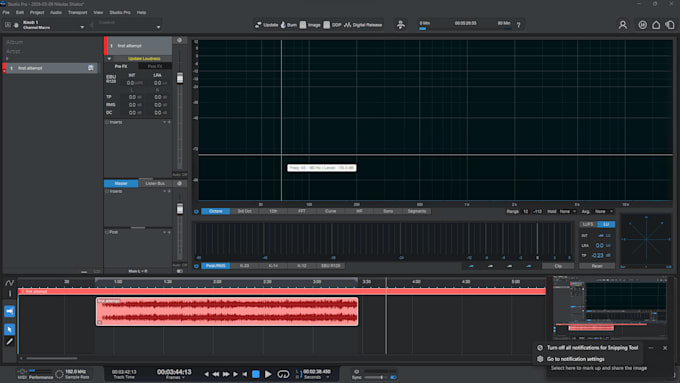Start playback with Play button
This screenshot has height=383, width=680.
tap(268, 374)
